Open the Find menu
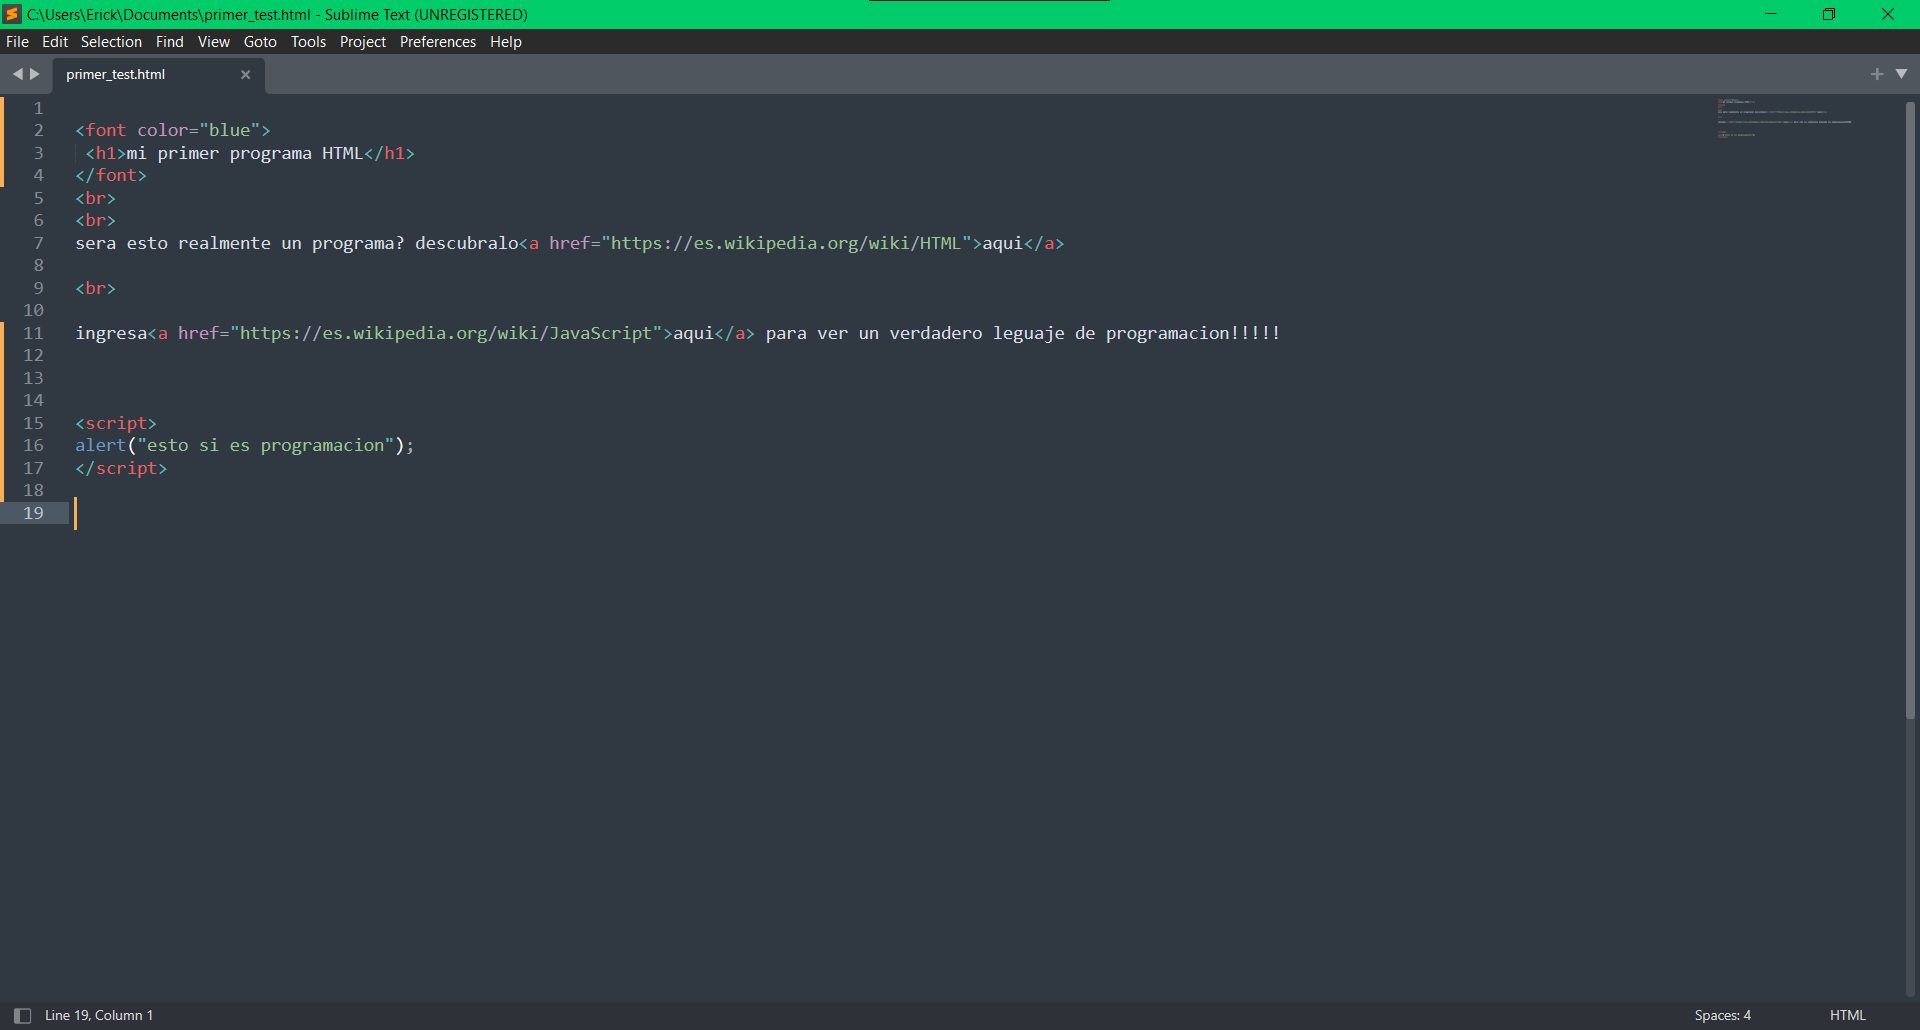This screenshot has height=1030, width=1920. point(170,42)
